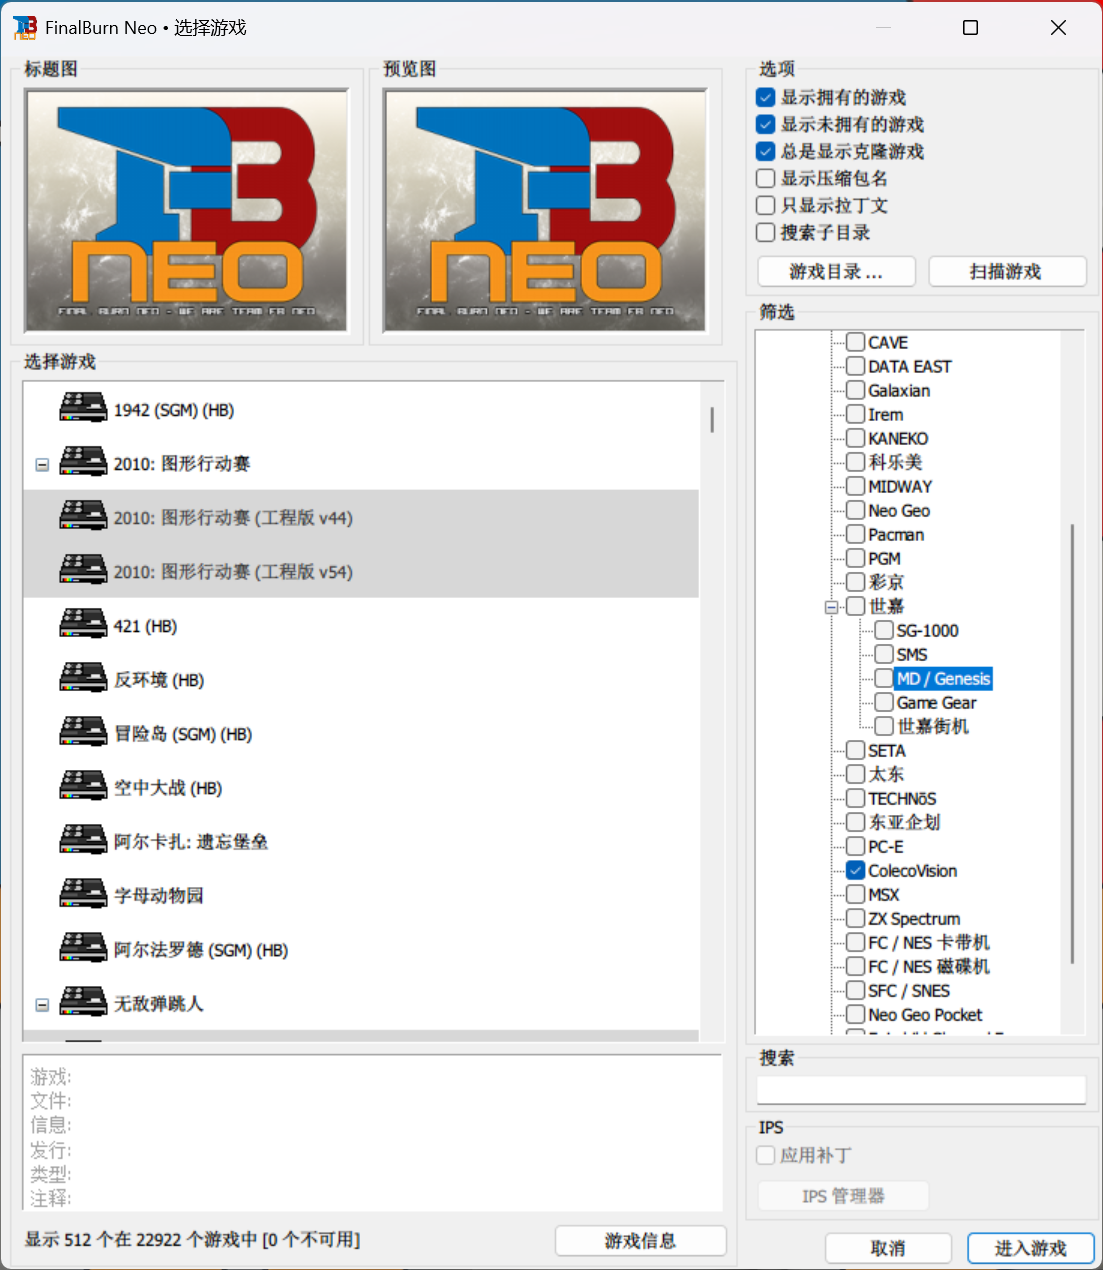Click the arcade icon beside parent 2010: 图形行动赛

[x=83, y=462]
